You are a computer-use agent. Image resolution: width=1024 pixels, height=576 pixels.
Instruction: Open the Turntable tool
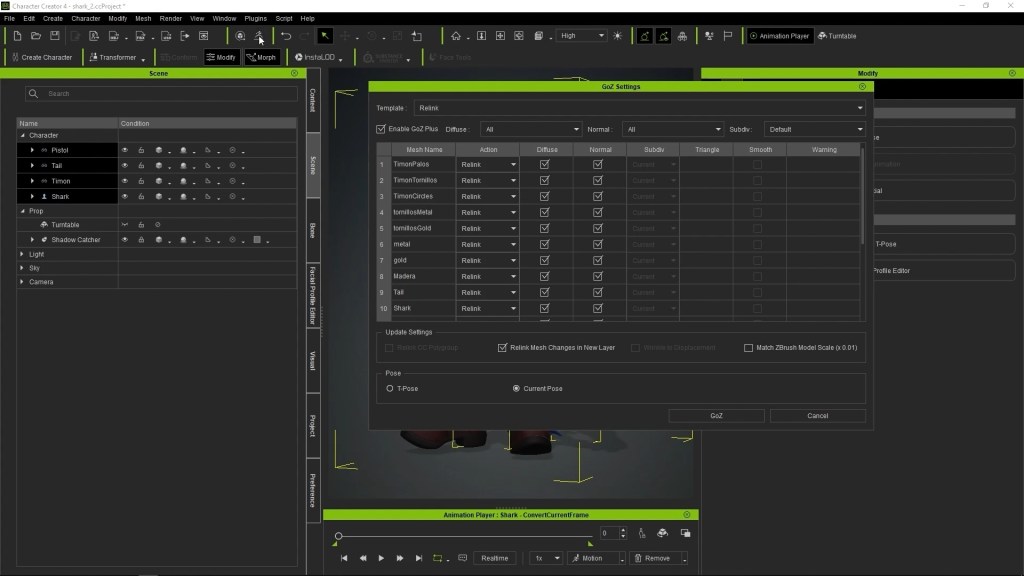(837, 36)
